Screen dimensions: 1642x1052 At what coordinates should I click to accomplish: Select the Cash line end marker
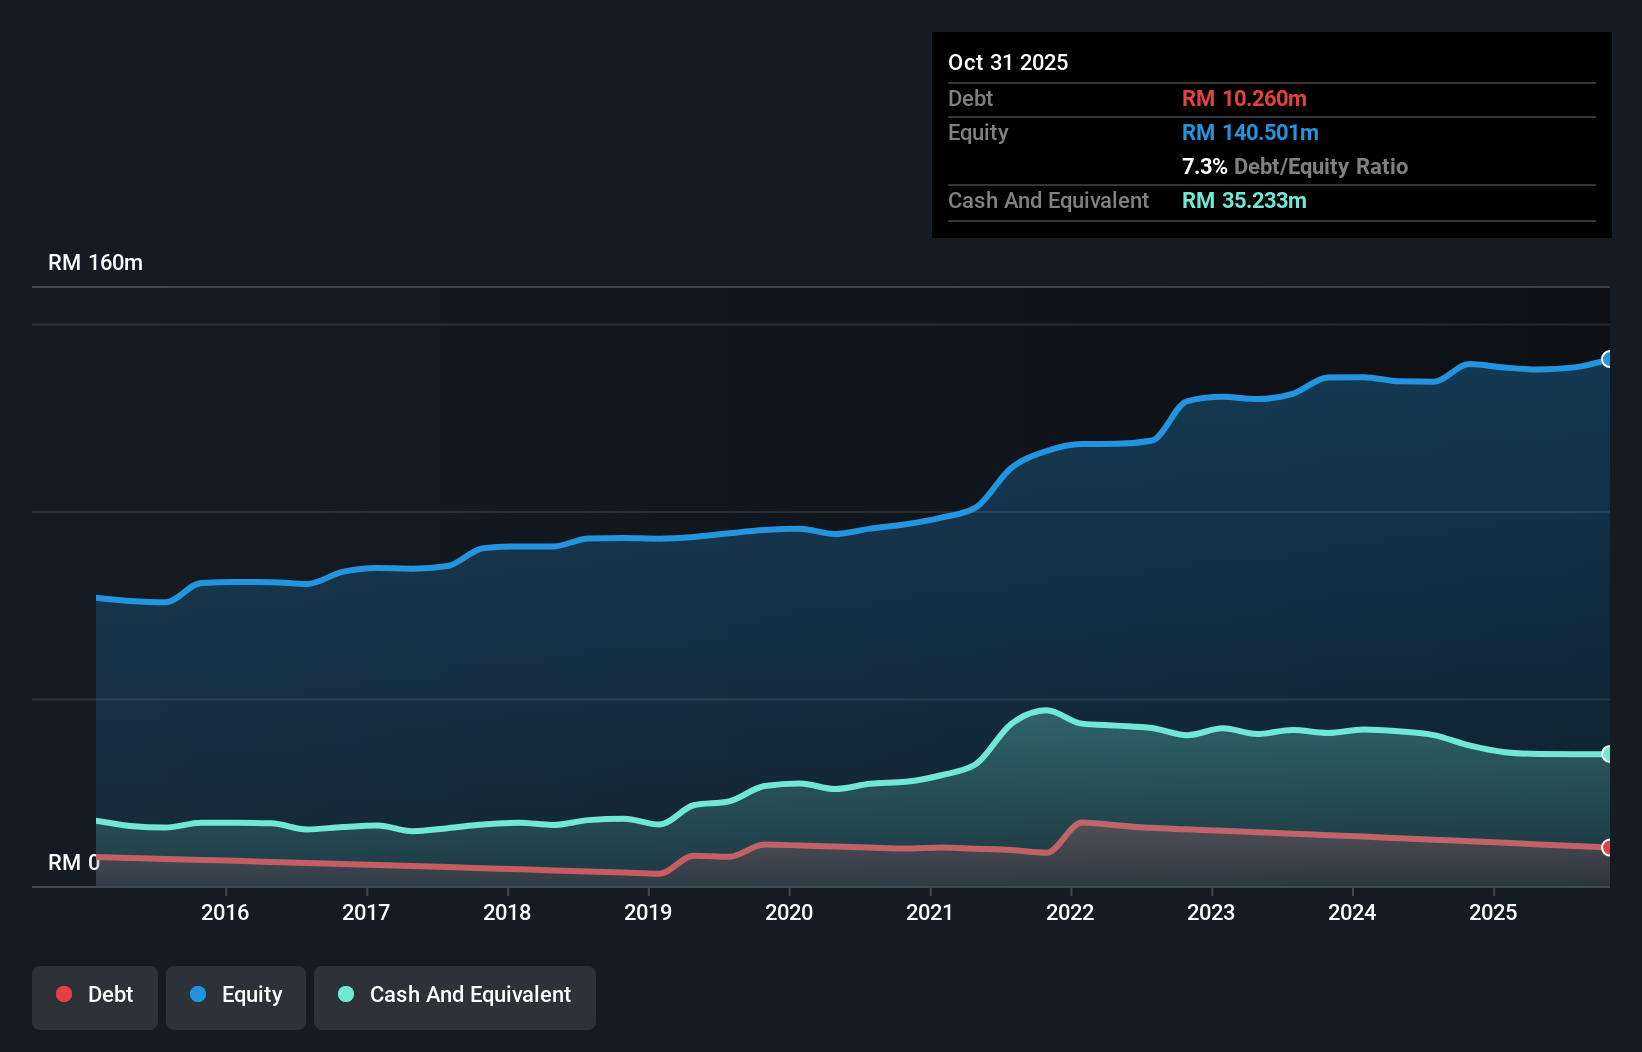[x=1608, y=754]
